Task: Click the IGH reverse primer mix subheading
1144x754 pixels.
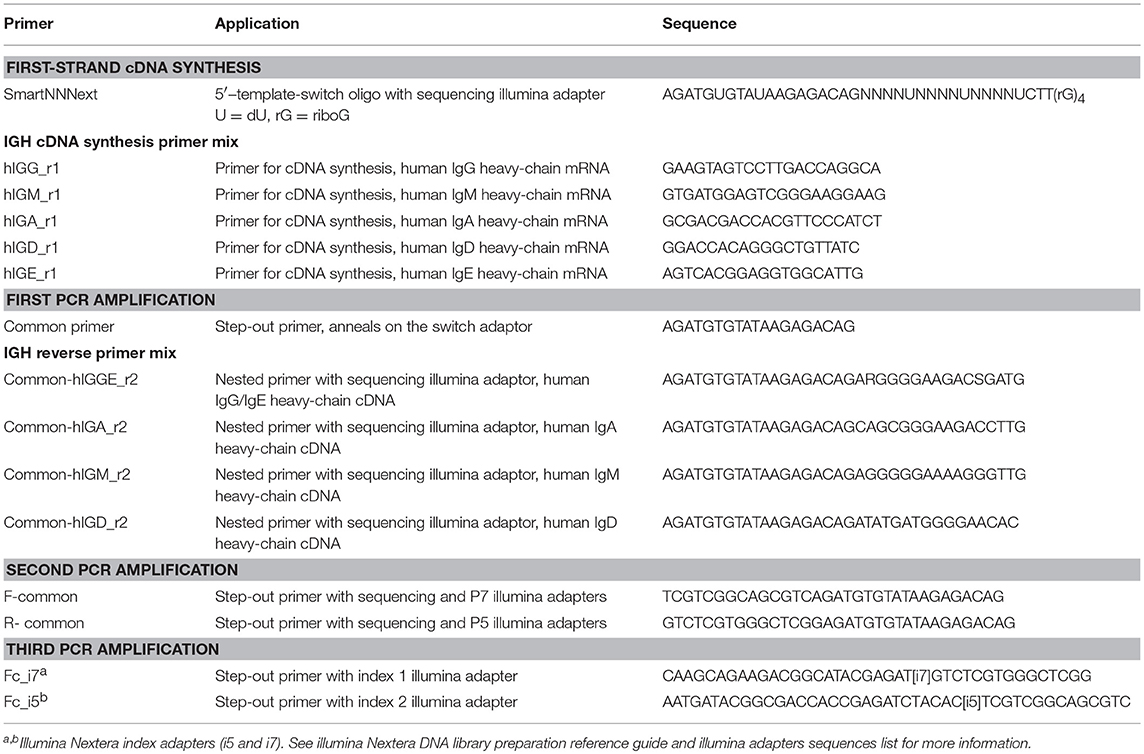Action: coord(90,353)
